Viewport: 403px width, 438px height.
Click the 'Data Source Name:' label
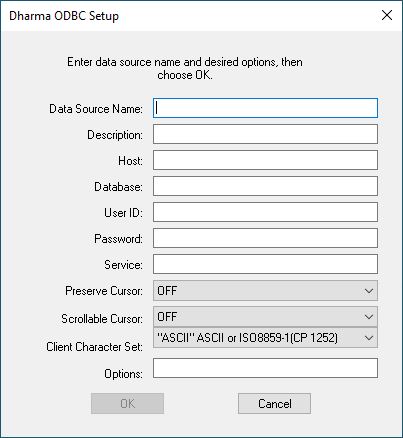pyautogui.click(x=96, y=109)
